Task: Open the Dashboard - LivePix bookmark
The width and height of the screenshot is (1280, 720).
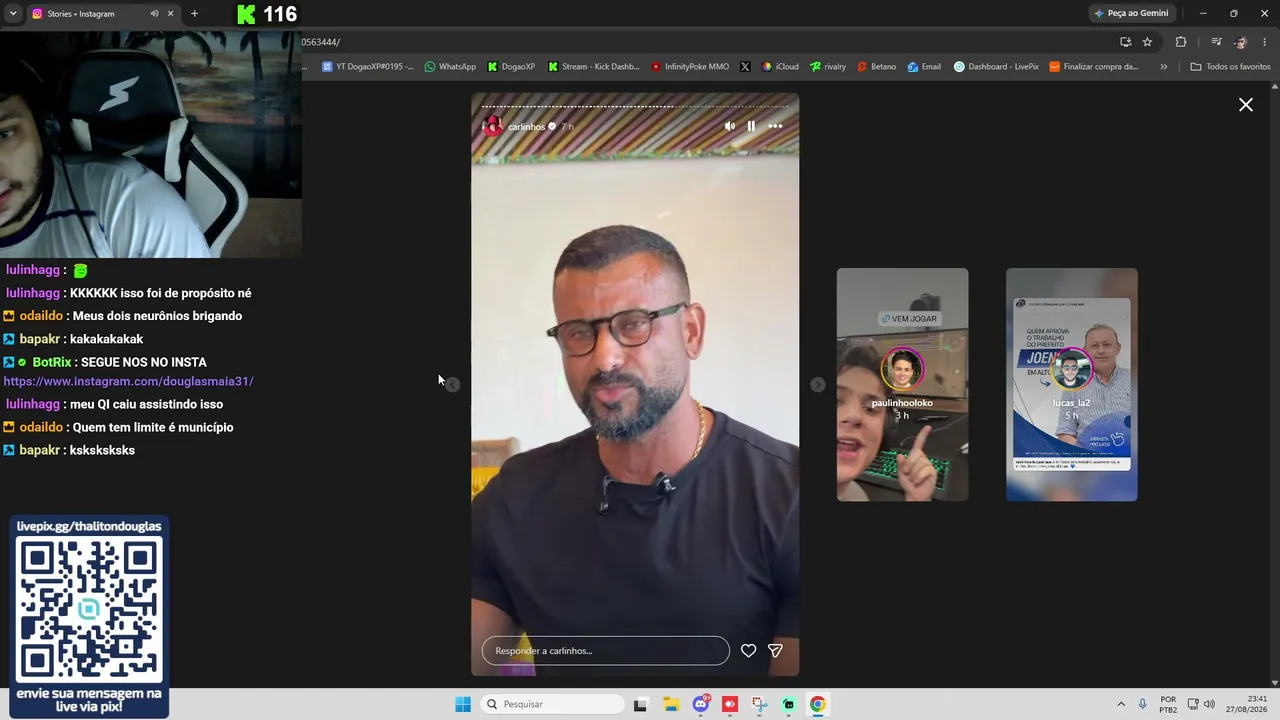Action: click(996, 67)
